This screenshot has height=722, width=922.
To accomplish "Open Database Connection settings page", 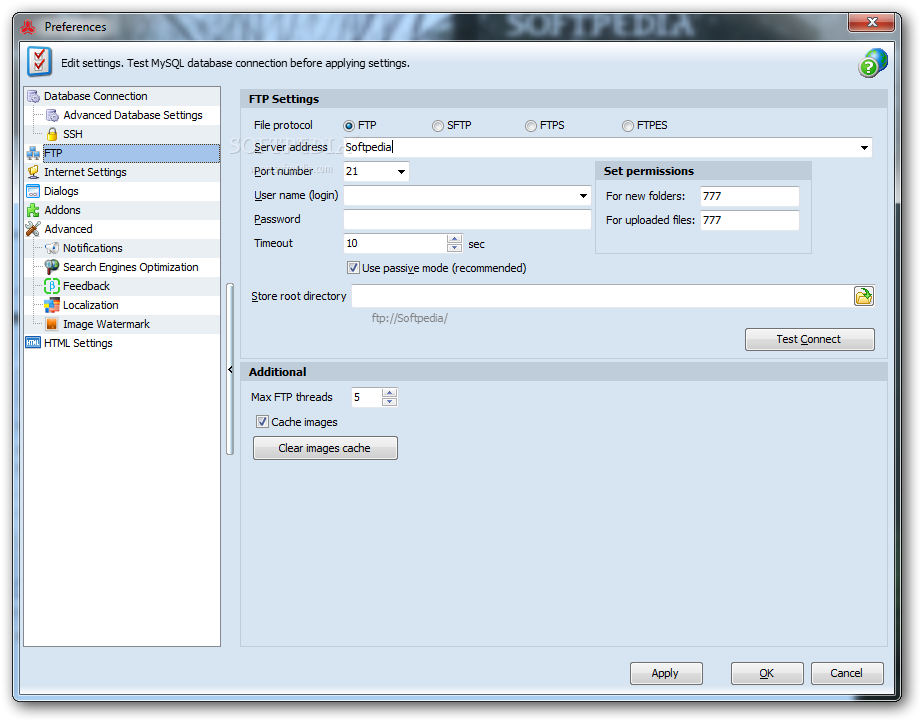I will pos(95,96).
